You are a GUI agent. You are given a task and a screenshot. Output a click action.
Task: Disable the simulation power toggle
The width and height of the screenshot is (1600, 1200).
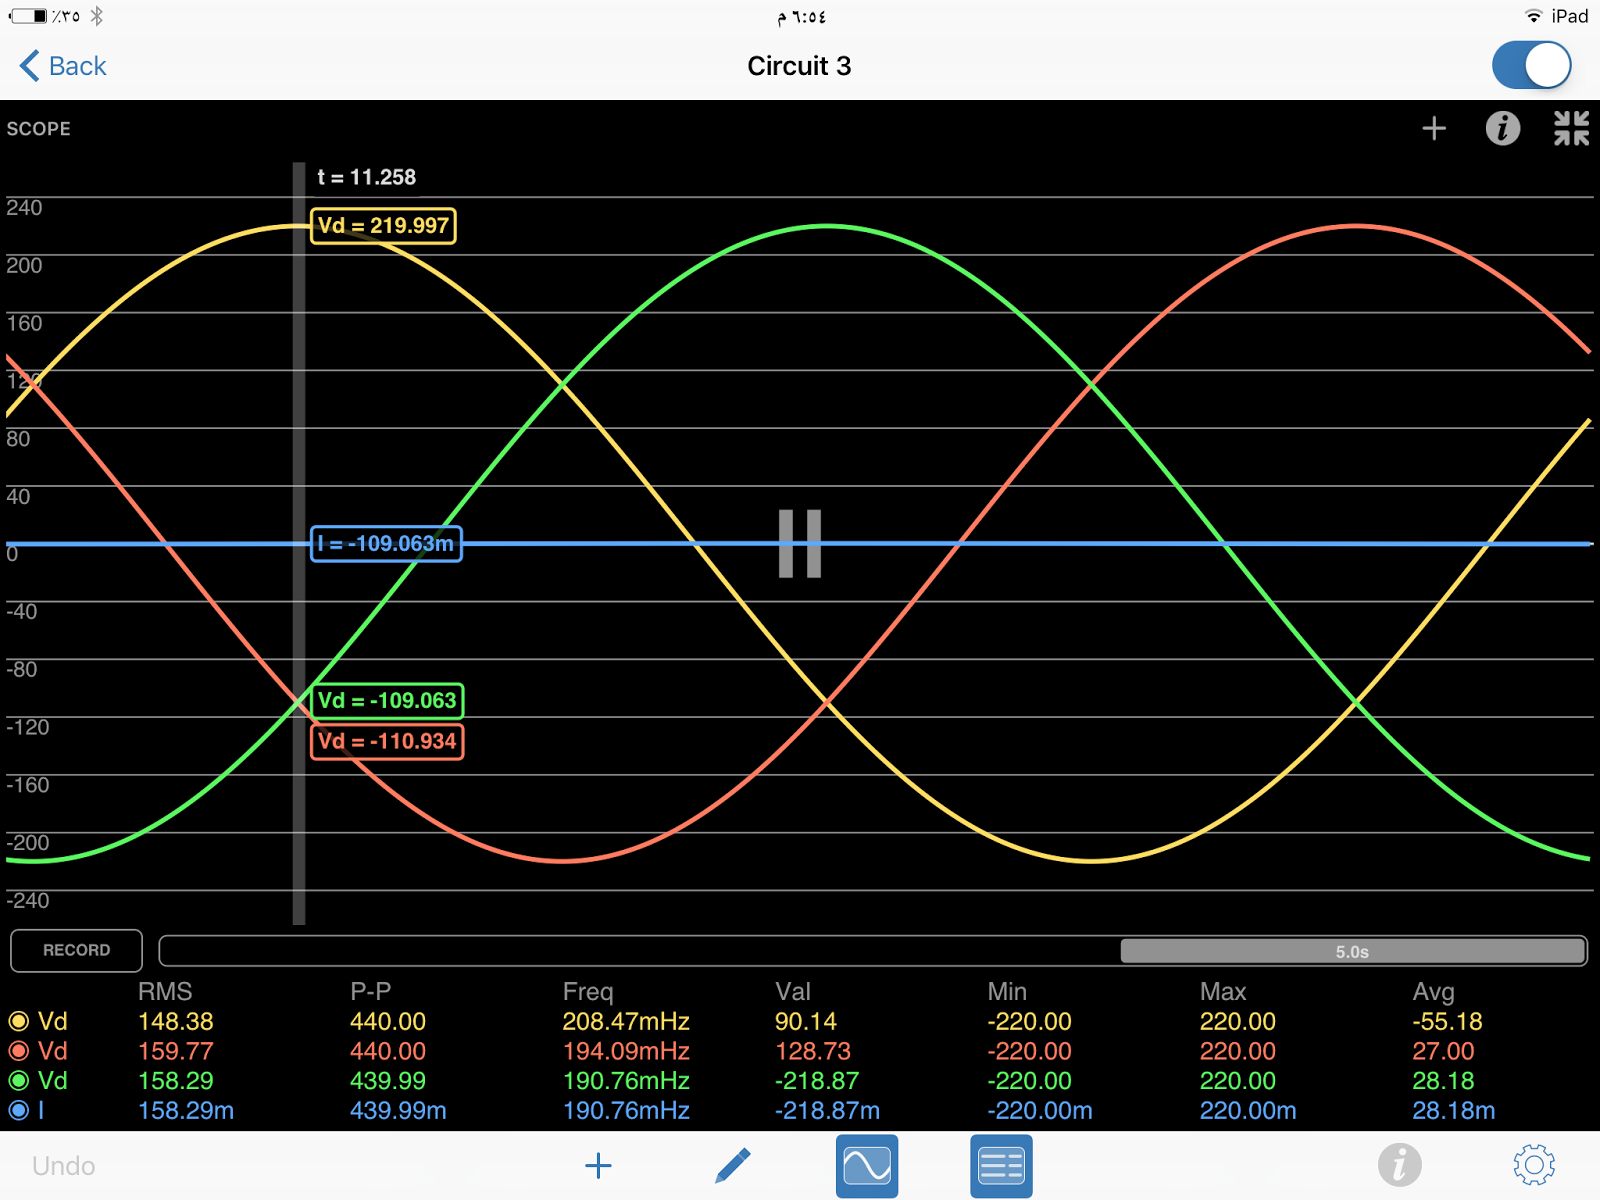[x=1531, y=64]
